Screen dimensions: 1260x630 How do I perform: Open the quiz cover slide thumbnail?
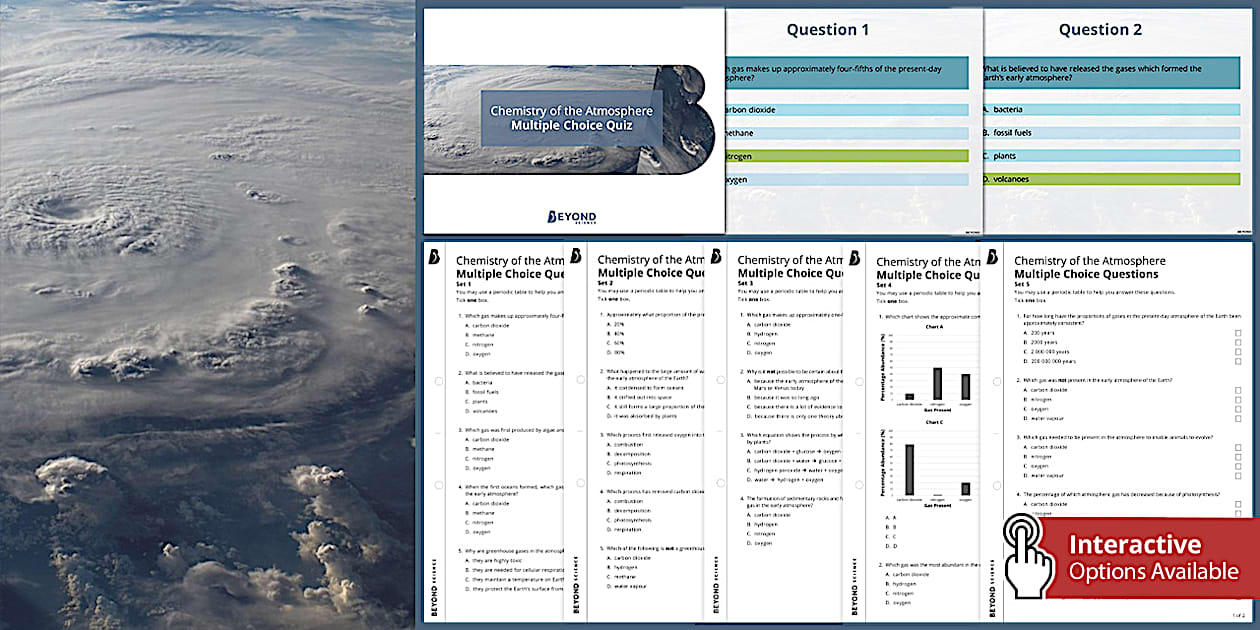[x=570, y=120]
